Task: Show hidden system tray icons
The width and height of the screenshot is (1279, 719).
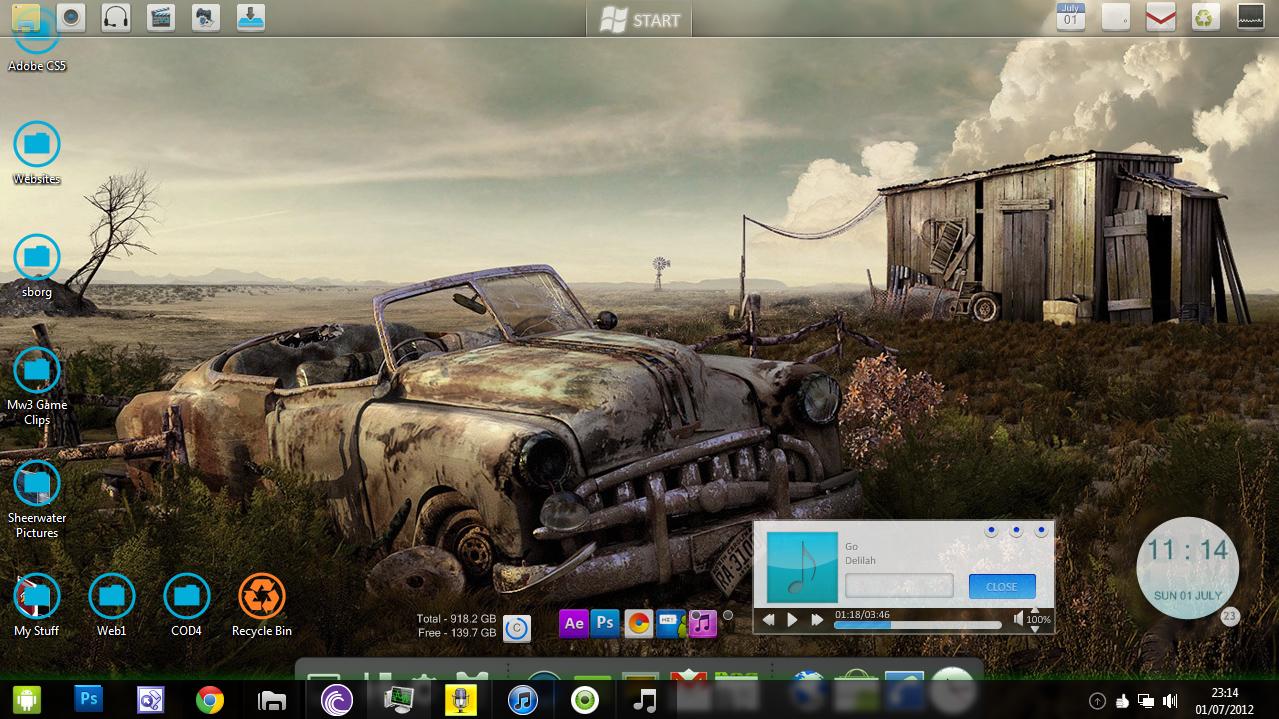Action: (x=1097, y=701)
